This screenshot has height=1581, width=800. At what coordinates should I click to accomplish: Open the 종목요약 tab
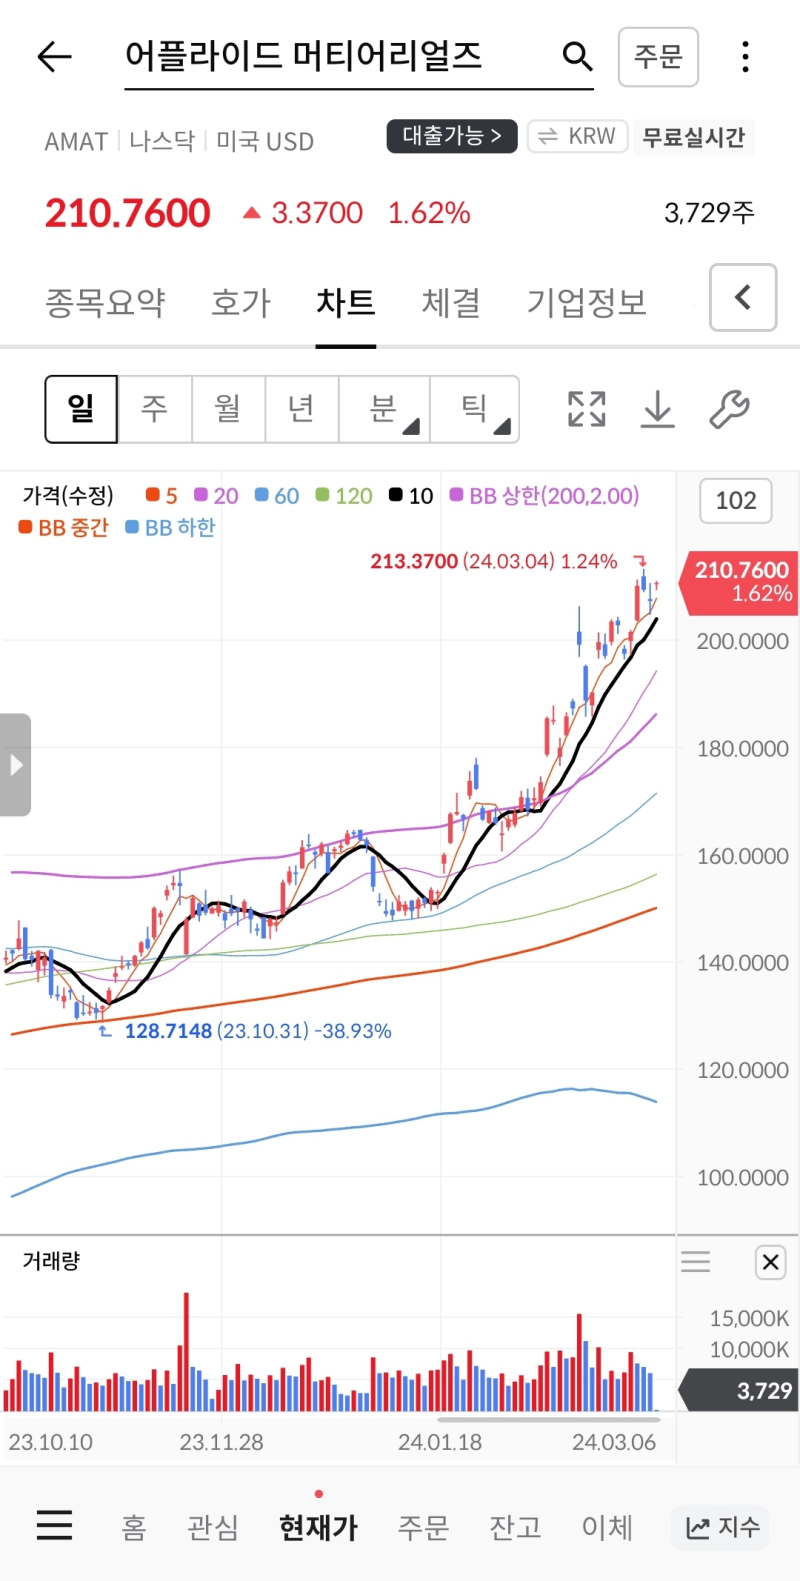pos(105,302)
